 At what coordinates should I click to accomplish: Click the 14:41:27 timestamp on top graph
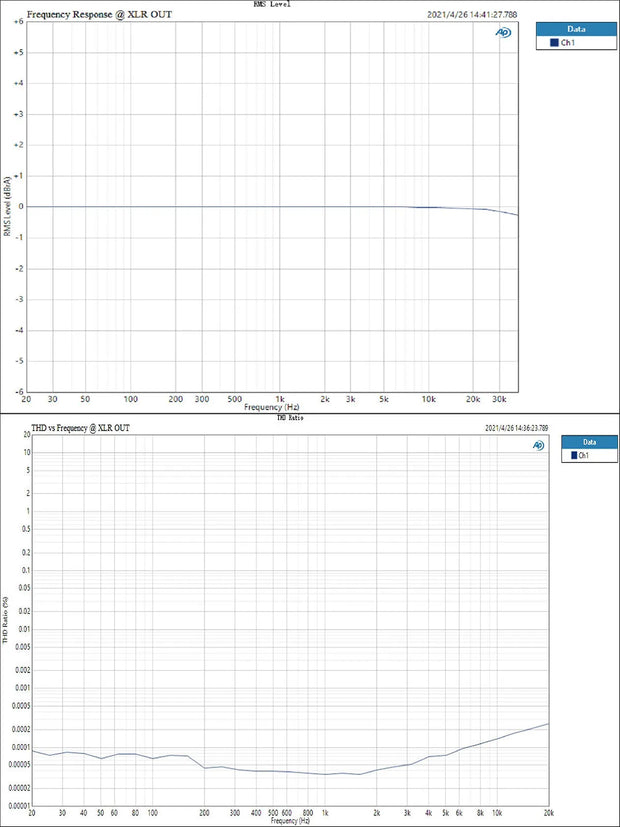(473, 15)
